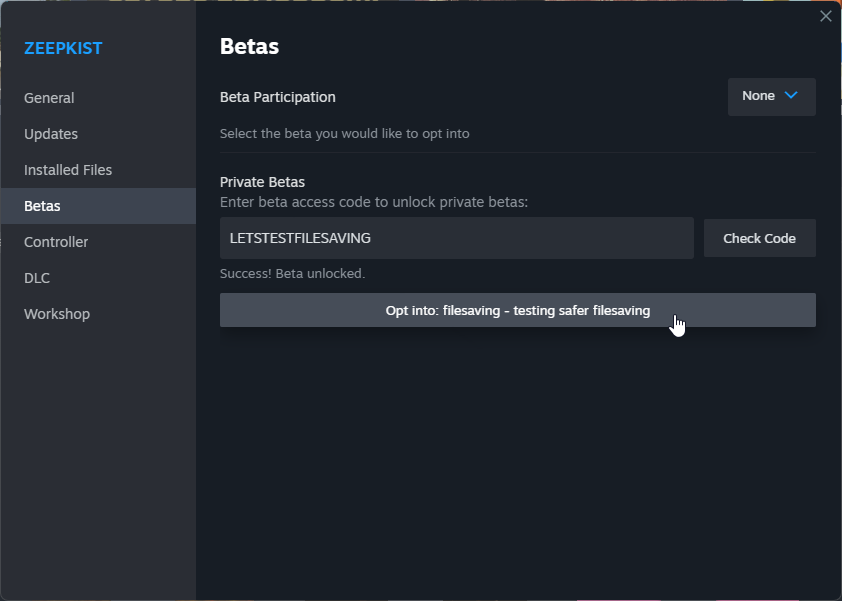Open the Workshop section

(57, 314)
